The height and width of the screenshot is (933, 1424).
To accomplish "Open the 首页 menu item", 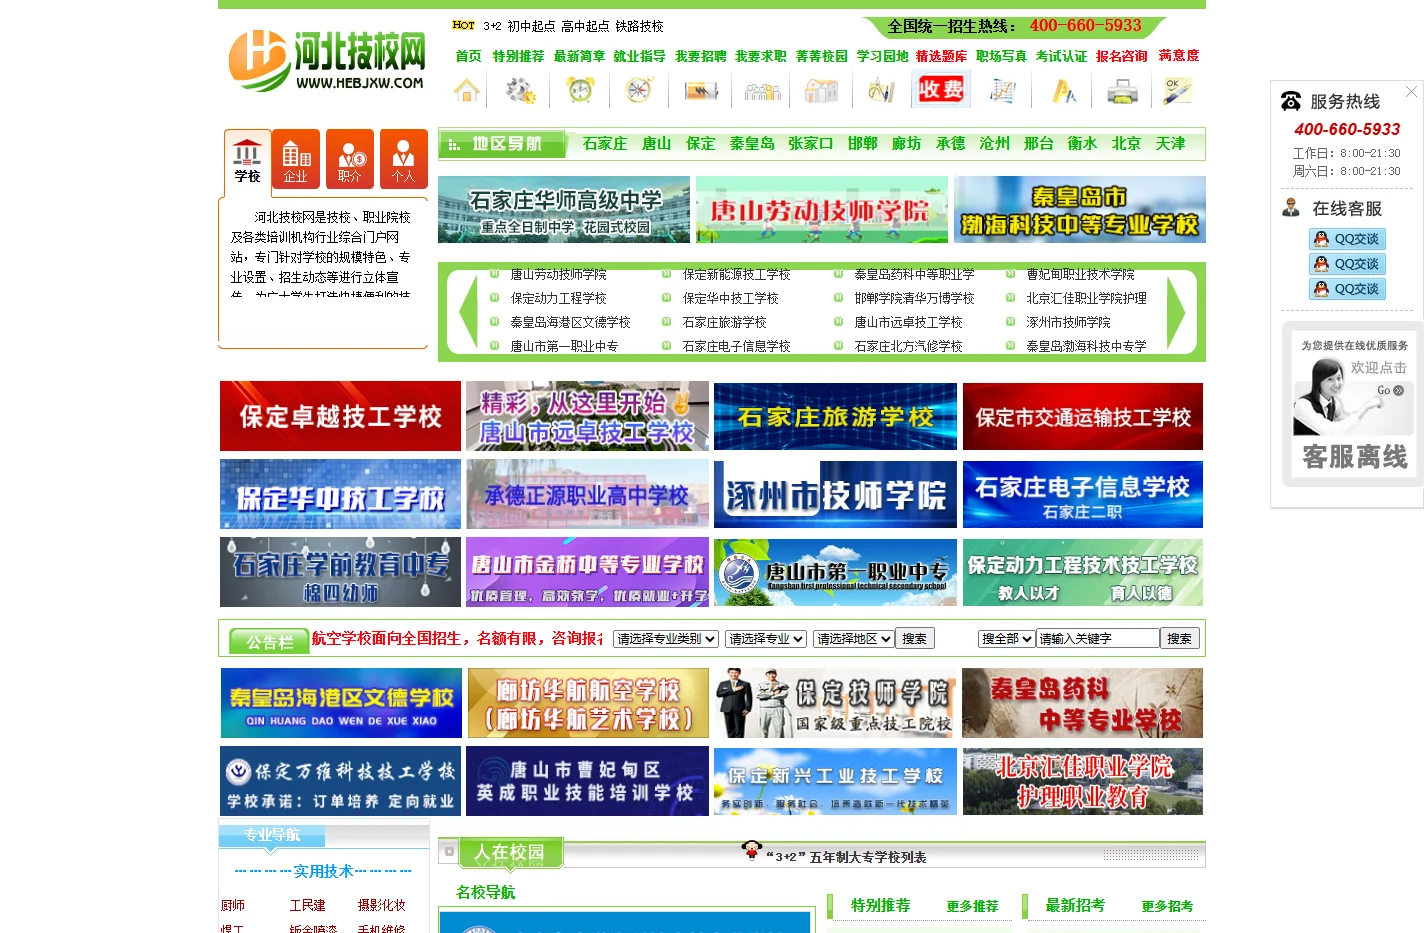I will coord(468,56).
